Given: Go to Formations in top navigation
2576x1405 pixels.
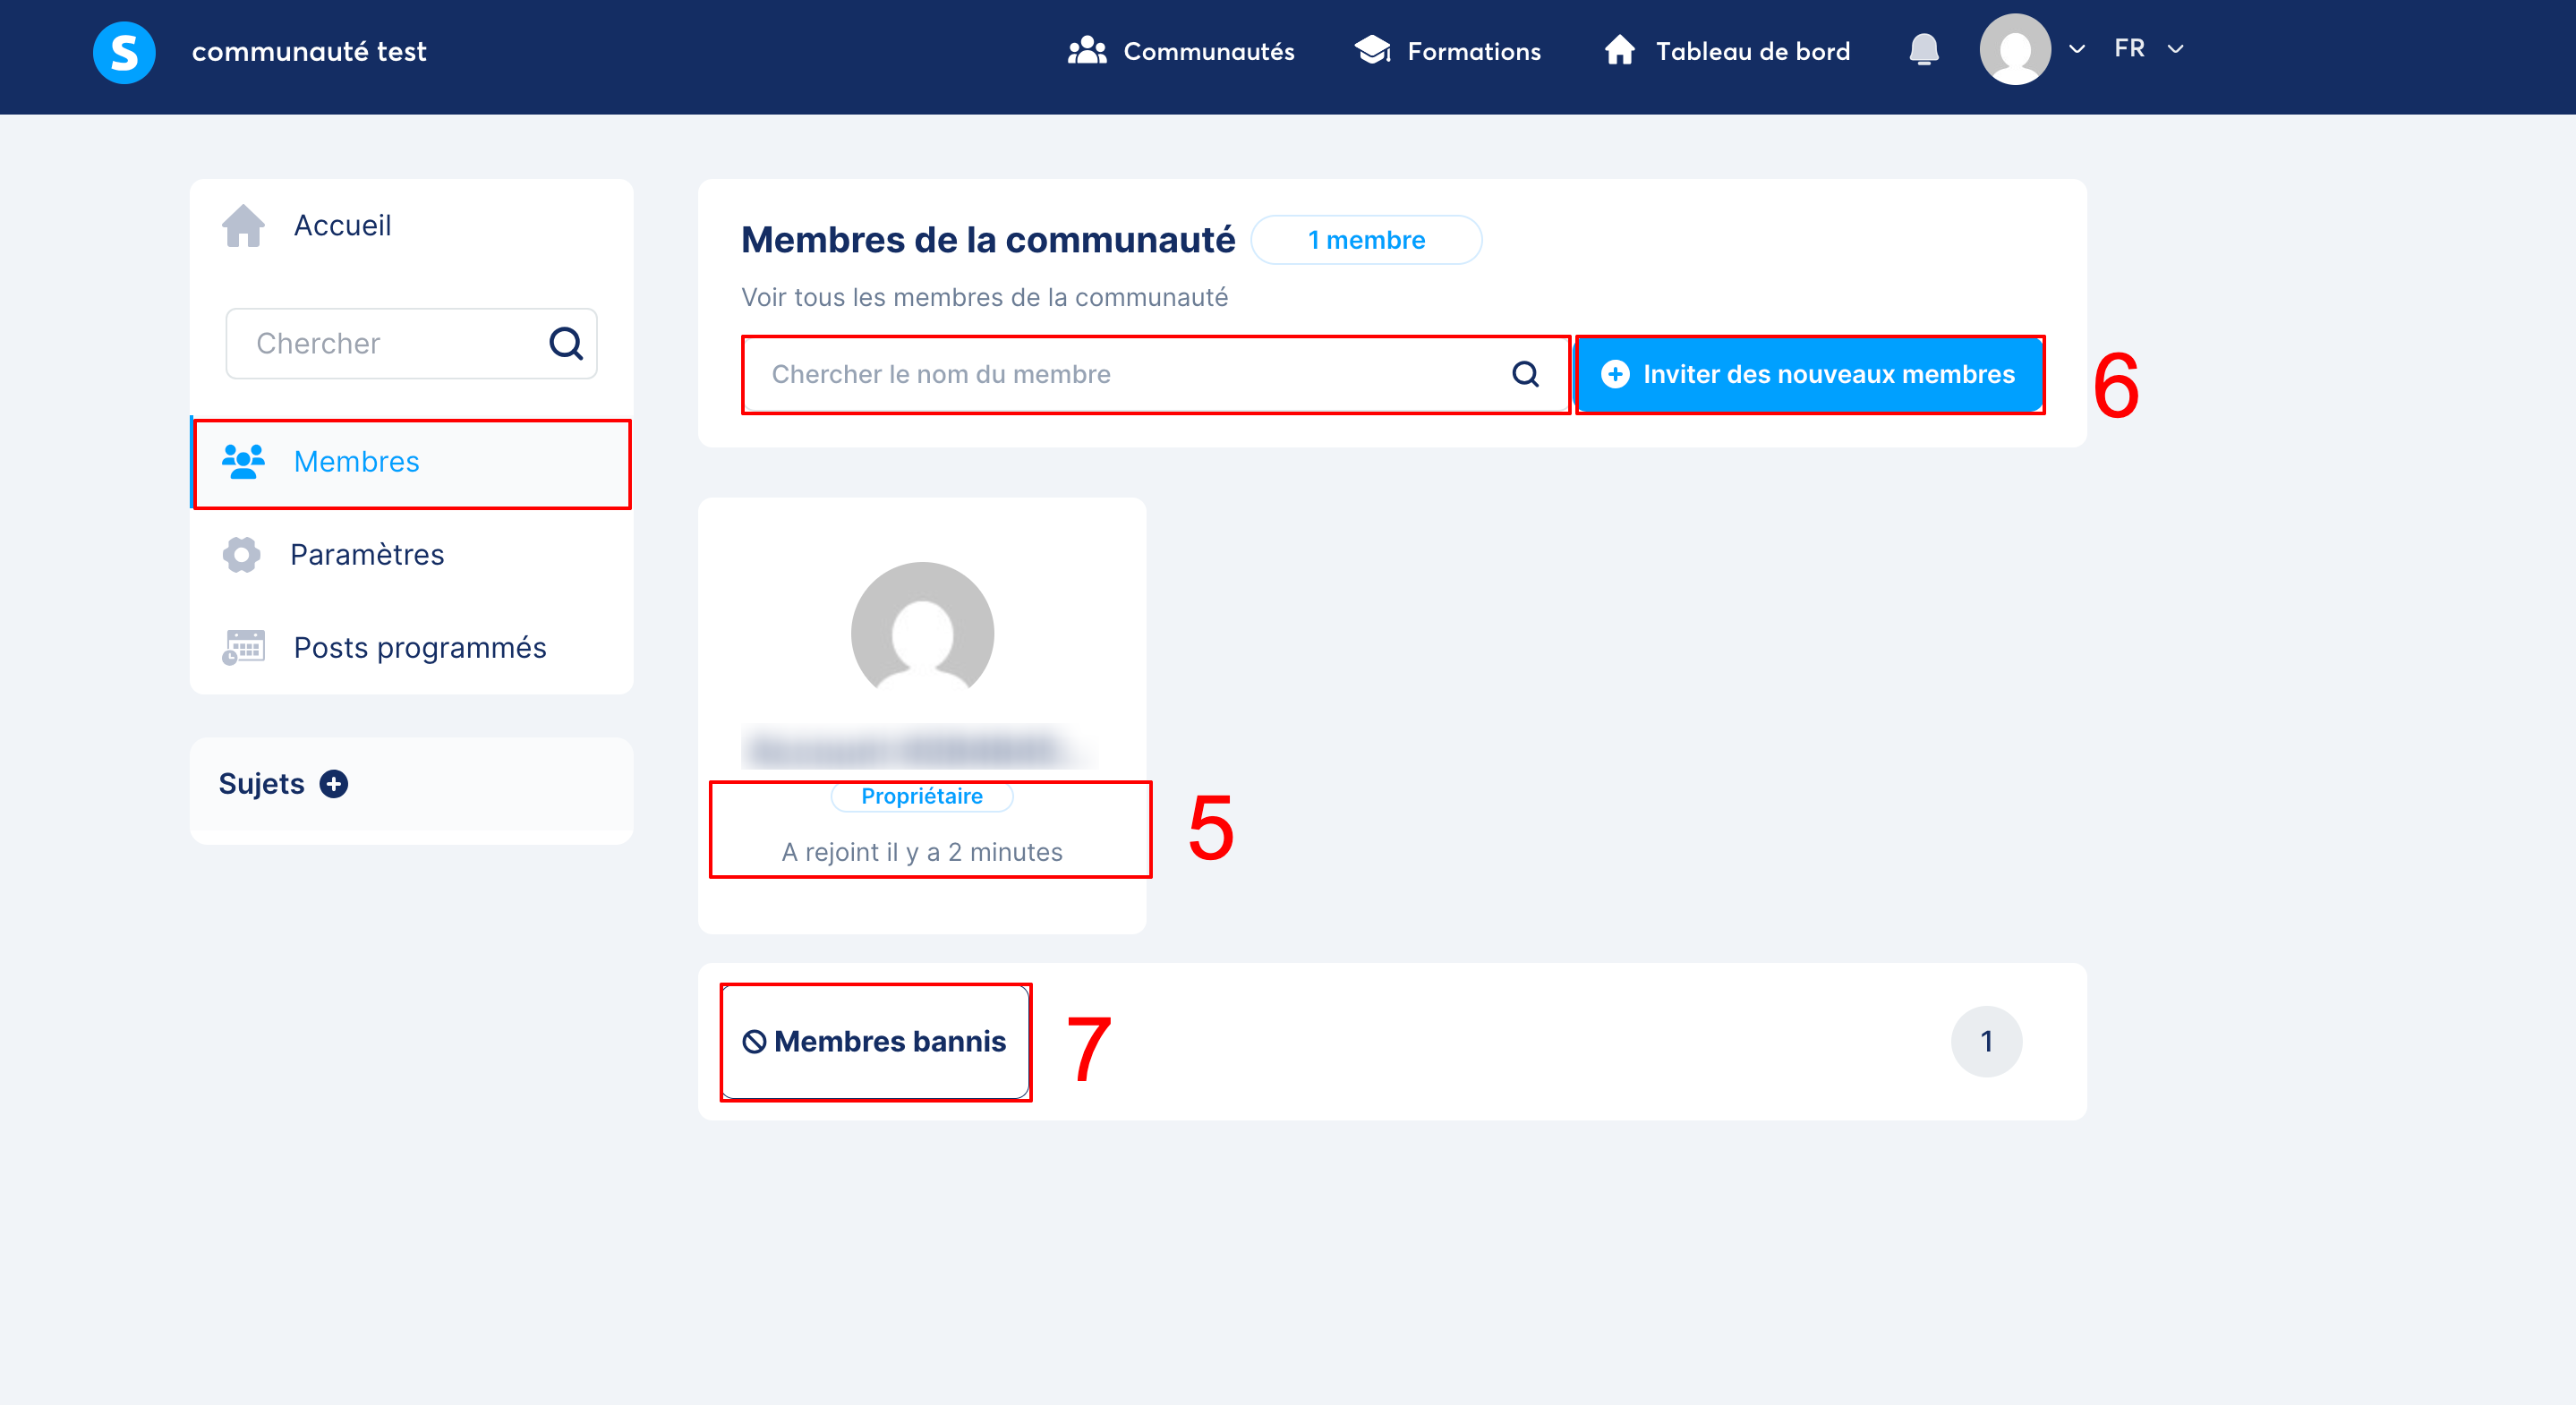Looking at the screenshot, I should 1447,51.
